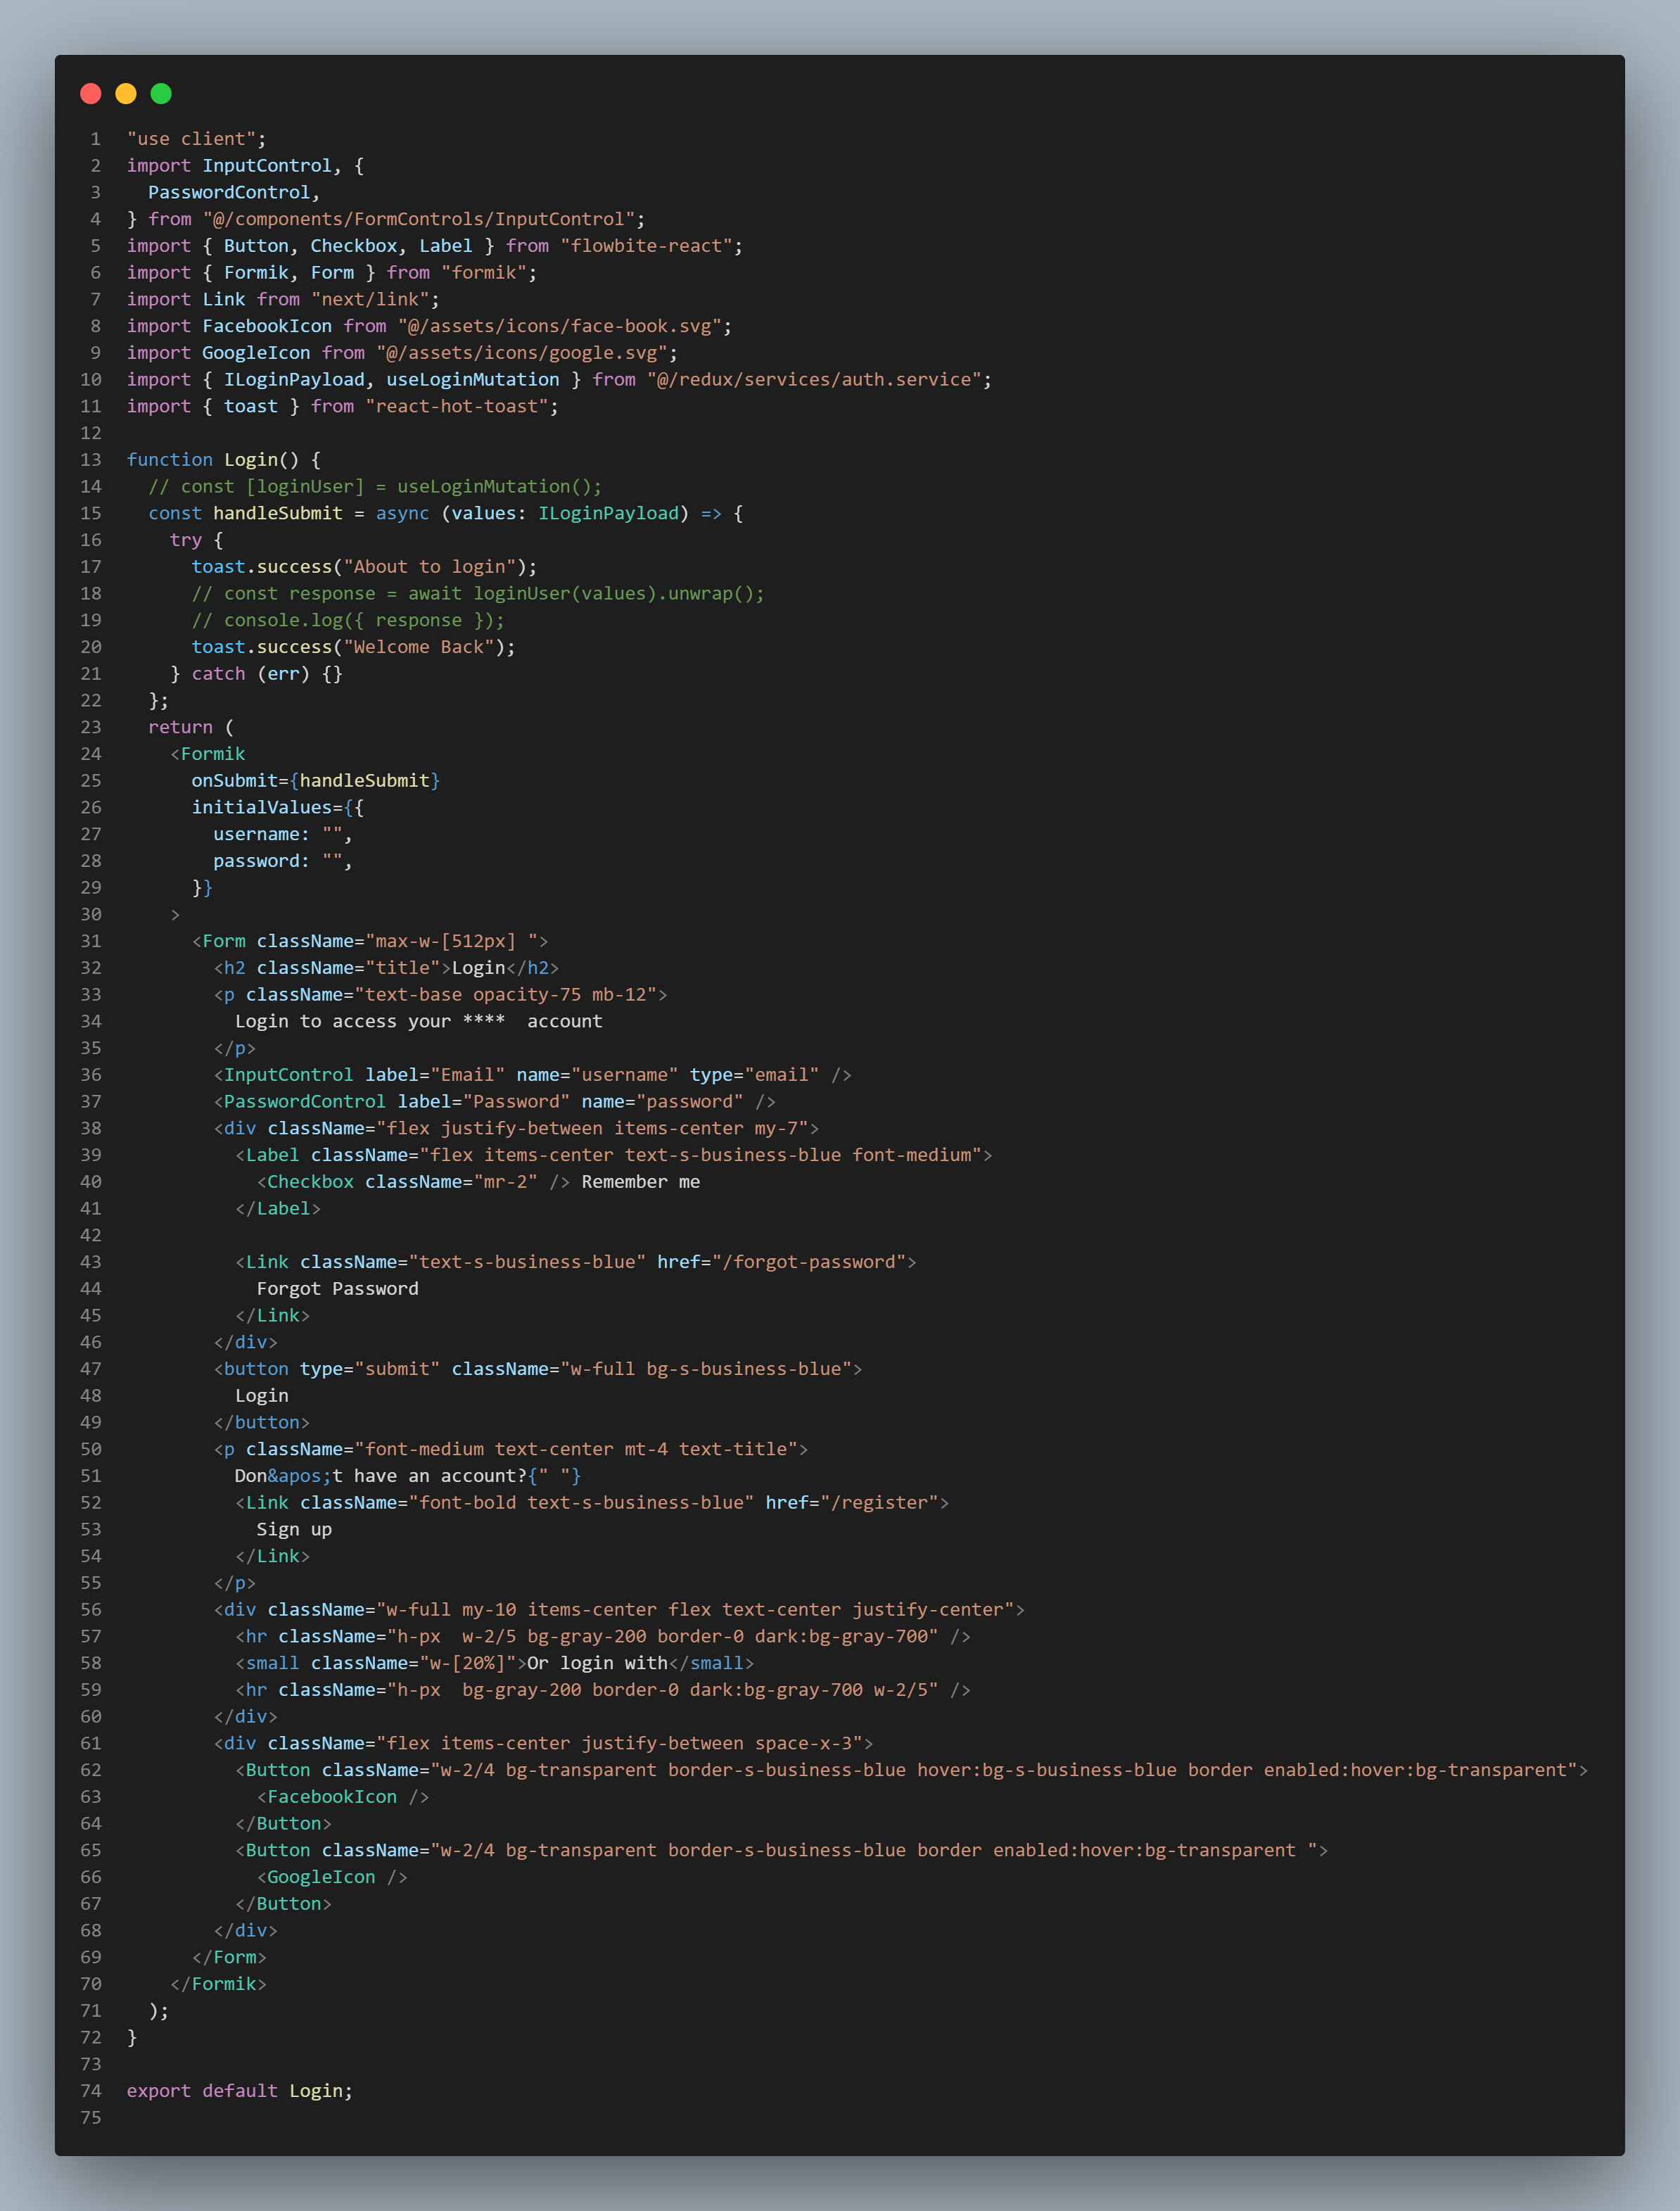Click the red window control dot

click(90, 93)
